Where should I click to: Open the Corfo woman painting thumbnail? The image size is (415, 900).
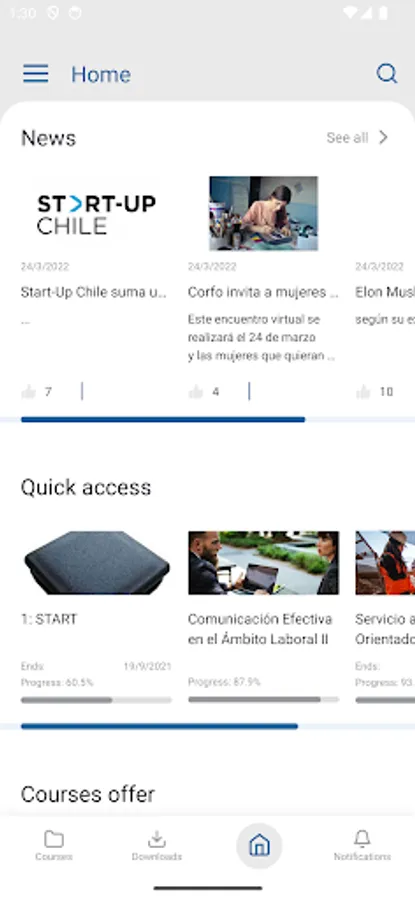tap(263, 214)
